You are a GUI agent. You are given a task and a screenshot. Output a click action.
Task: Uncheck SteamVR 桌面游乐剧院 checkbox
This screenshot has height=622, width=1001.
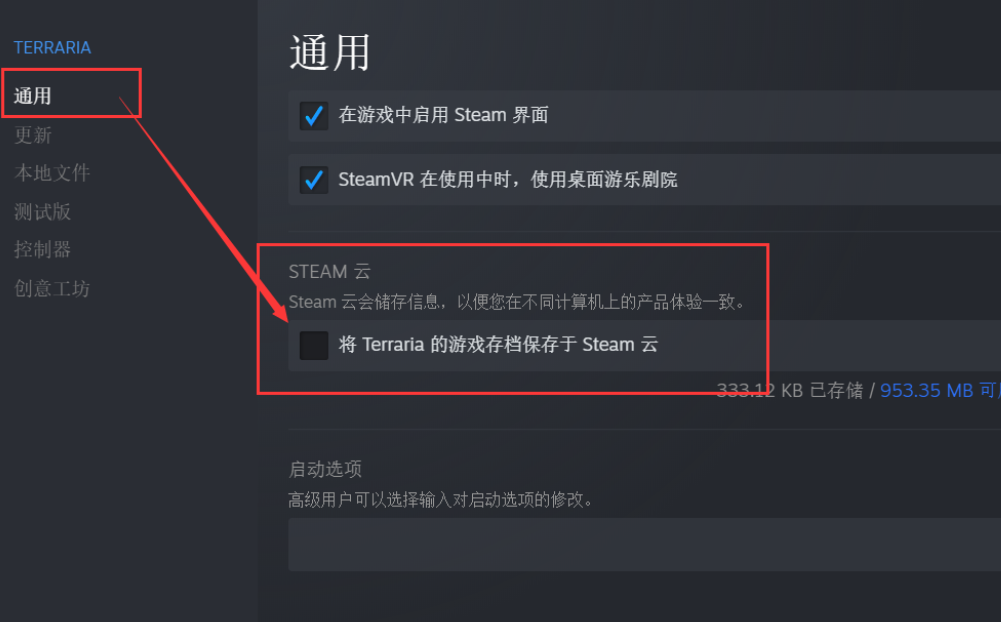[x=313, y=180]
